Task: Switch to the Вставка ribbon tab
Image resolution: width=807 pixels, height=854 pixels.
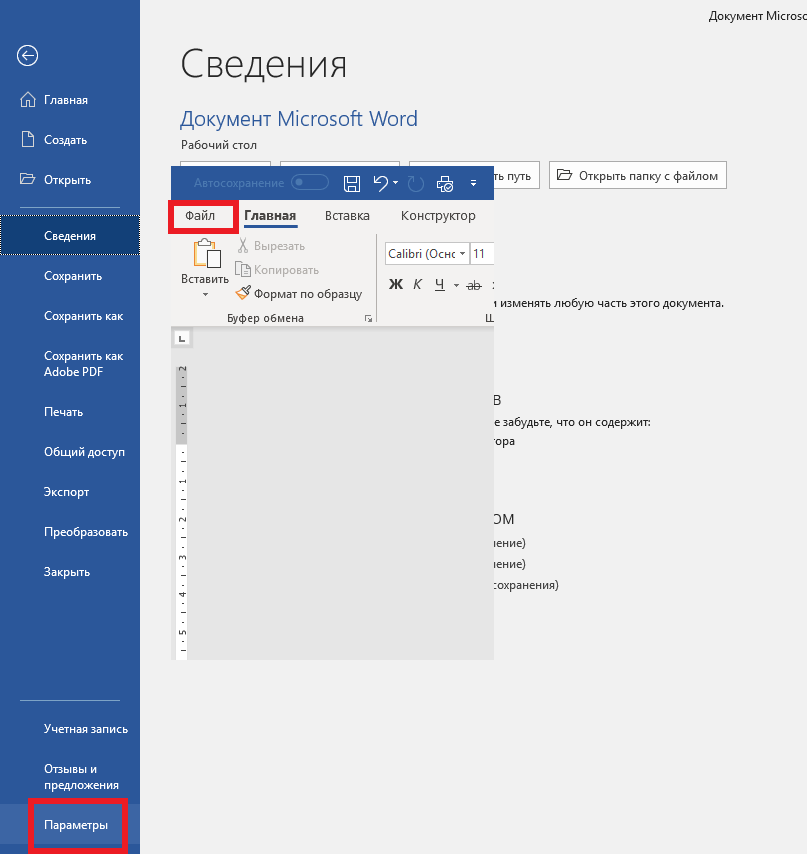Action: pos(347,216)
